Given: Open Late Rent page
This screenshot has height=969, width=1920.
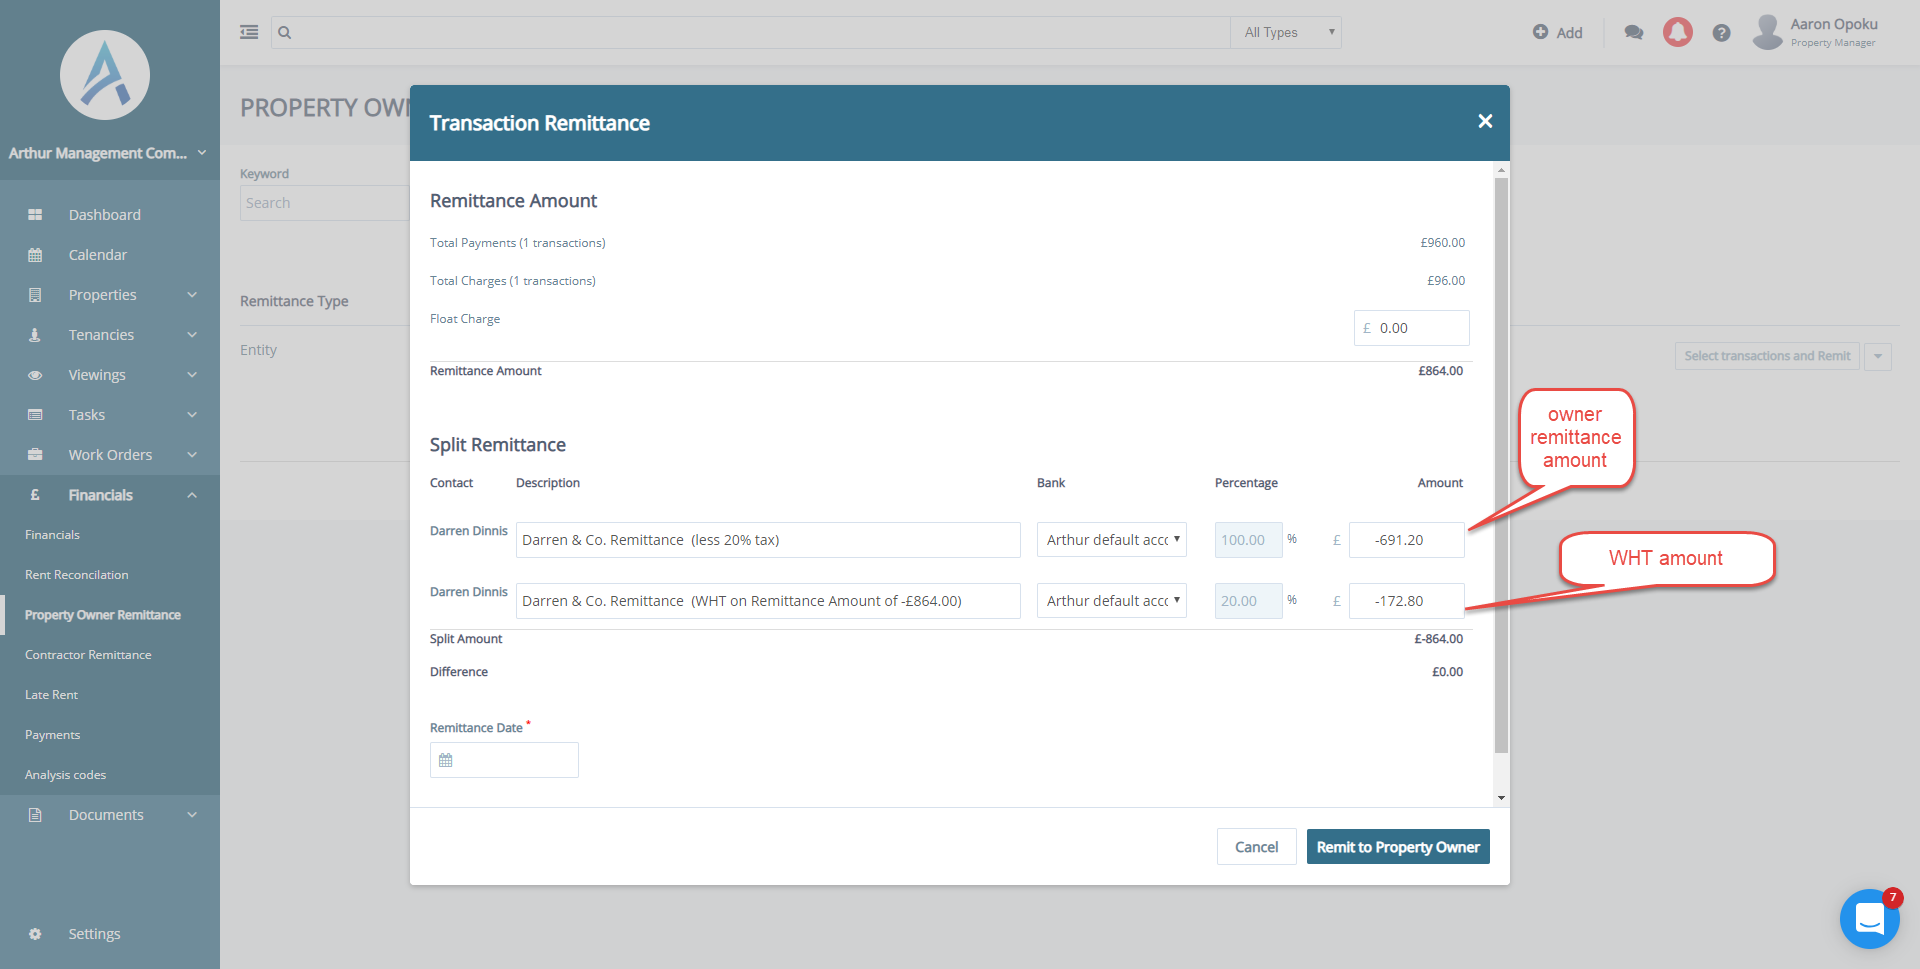Looking at the screenshot, I should [x=51, y=695].
